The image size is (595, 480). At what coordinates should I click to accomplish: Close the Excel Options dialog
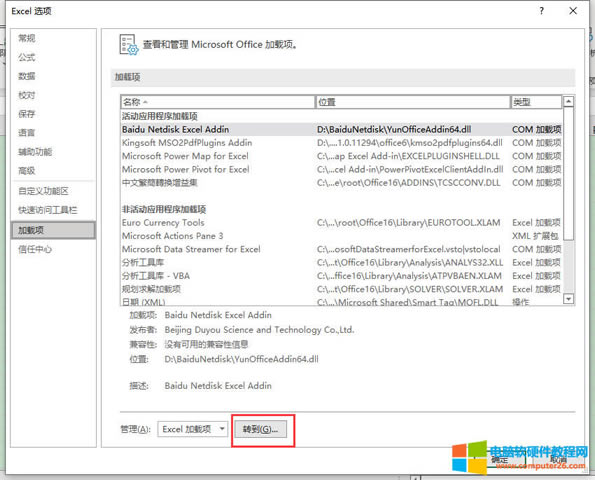click(573, 11)
